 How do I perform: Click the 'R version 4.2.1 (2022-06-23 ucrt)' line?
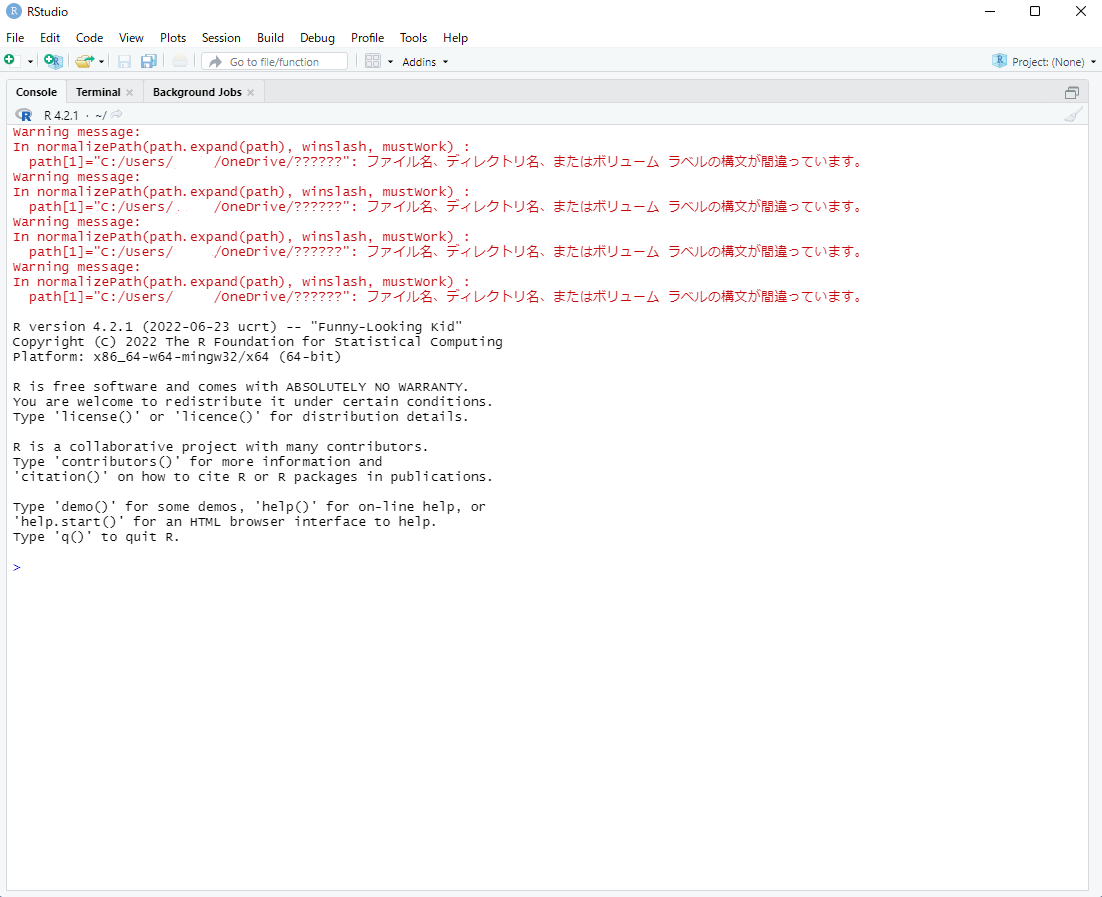coord(238,327)
